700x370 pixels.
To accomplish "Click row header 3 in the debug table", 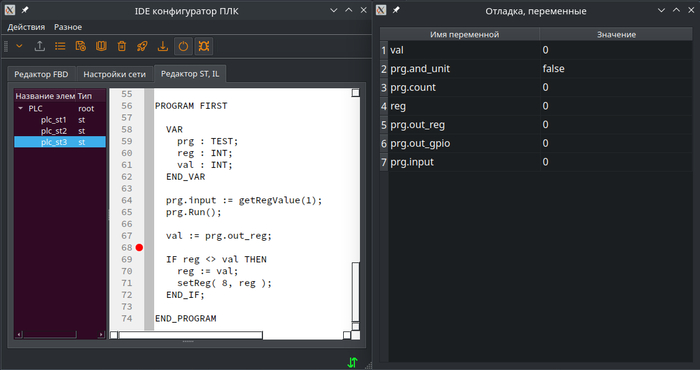I will [x=384, y=87].
